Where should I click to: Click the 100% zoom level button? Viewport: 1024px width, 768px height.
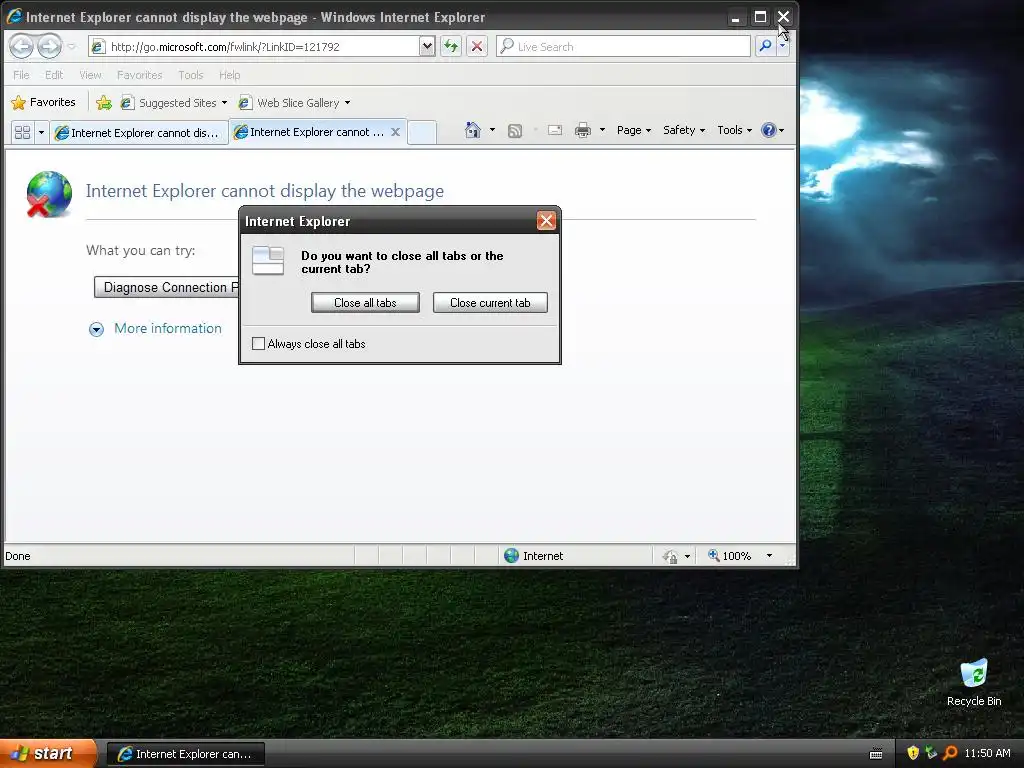(729, 556)
